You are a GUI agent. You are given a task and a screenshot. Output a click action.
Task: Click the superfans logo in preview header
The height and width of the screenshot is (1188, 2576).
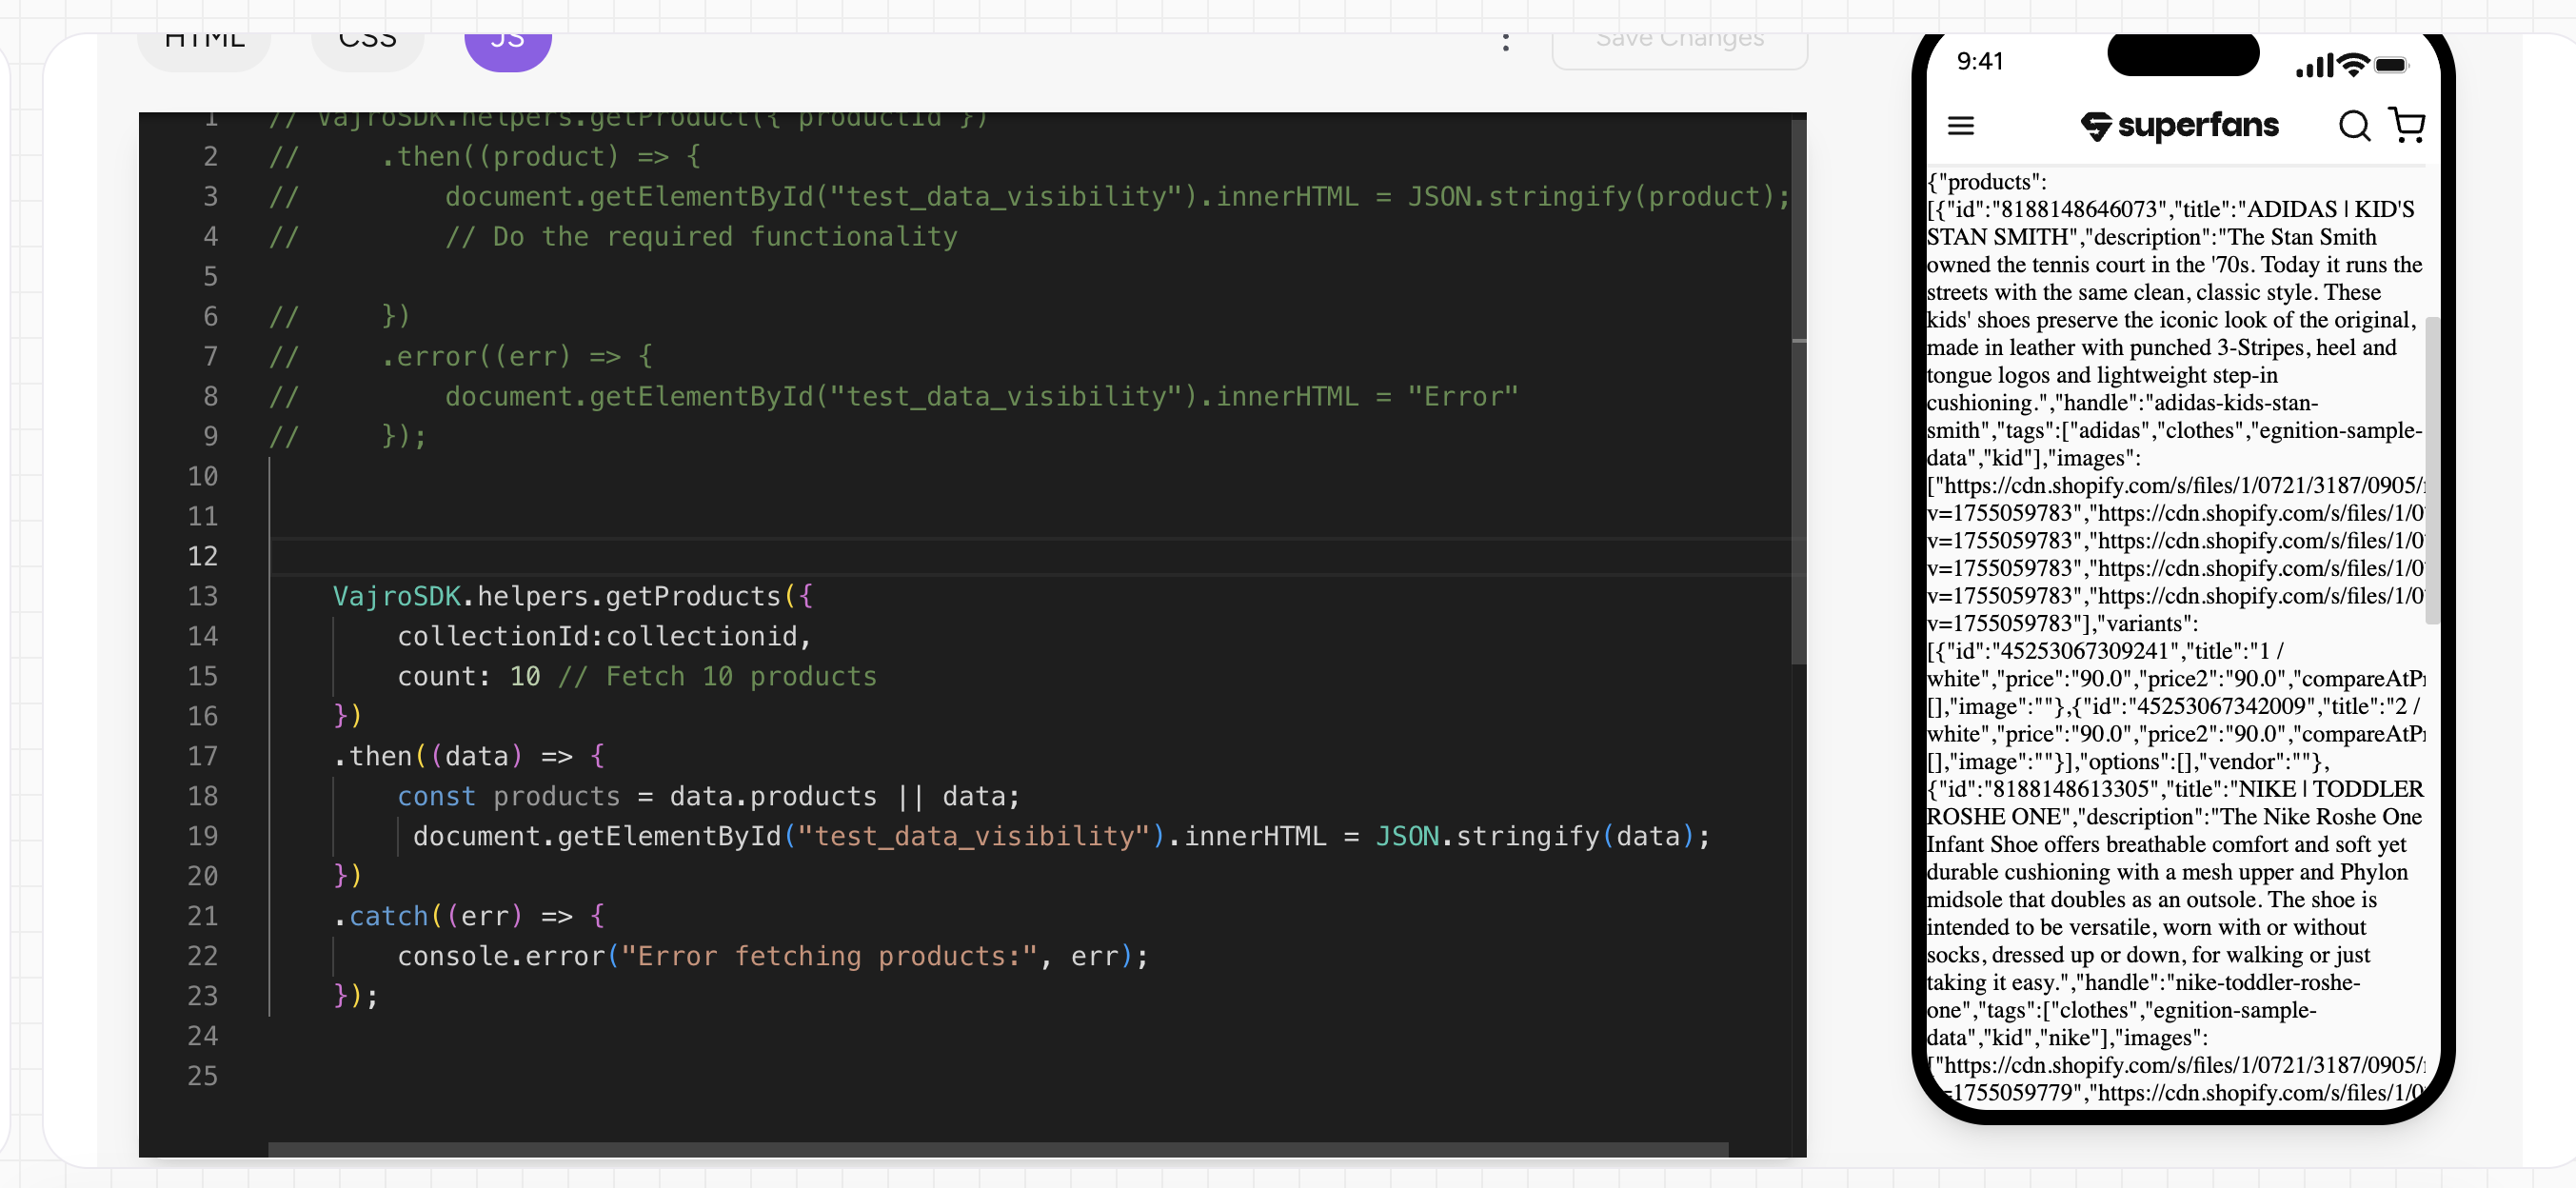coord(2179,126)
